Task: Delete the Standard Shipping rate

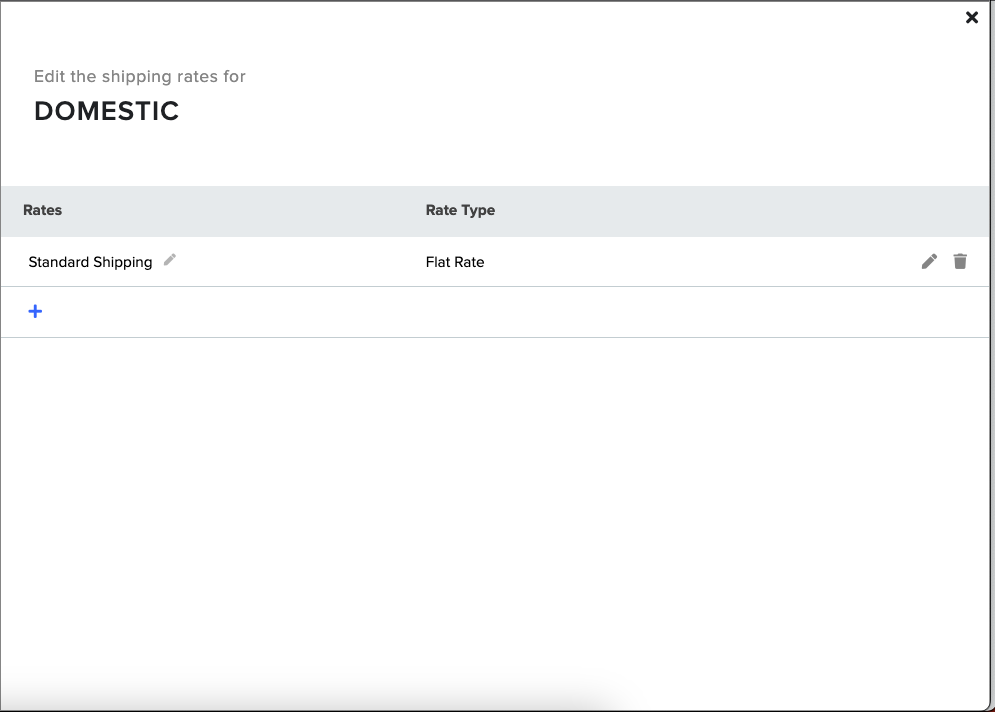Action: (x=960, y=261)
